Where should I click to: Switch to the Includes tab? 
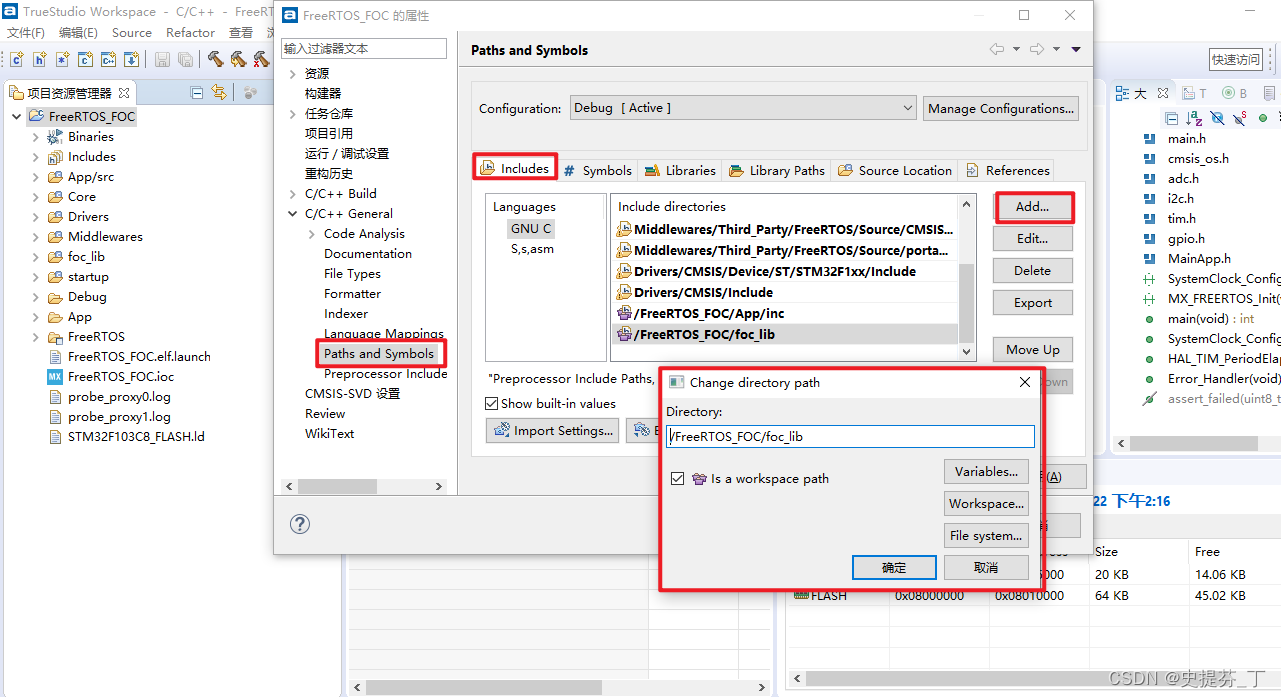pos(515,169)
